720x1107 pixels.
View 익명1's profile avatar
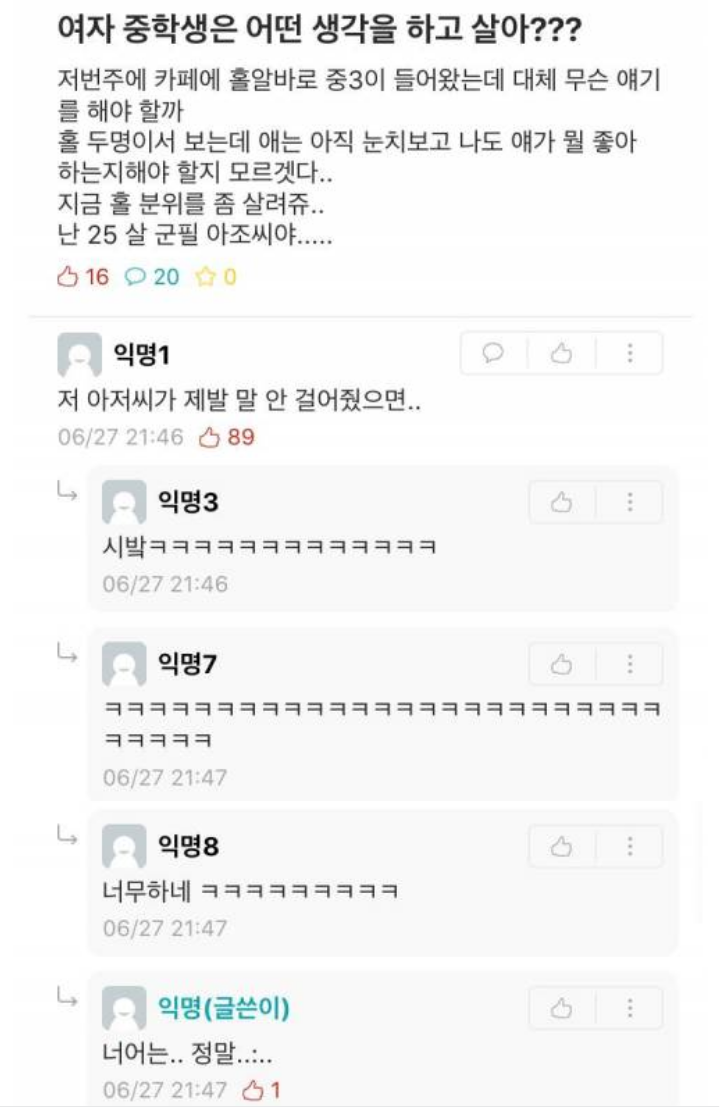[79, 354]
